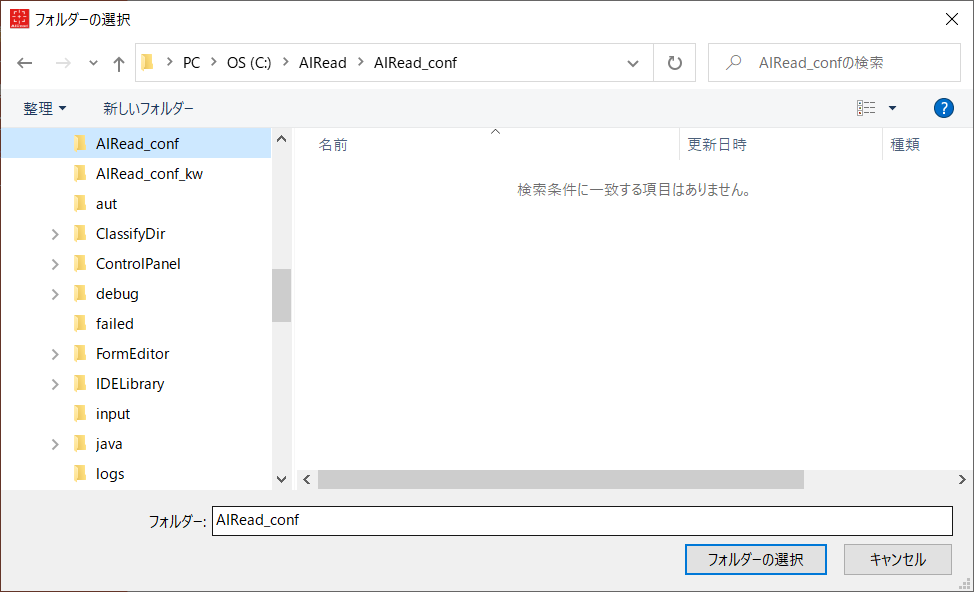Expand the ControlPanel tree node
Screen dimensions: 974x592
tap(55, 264)
